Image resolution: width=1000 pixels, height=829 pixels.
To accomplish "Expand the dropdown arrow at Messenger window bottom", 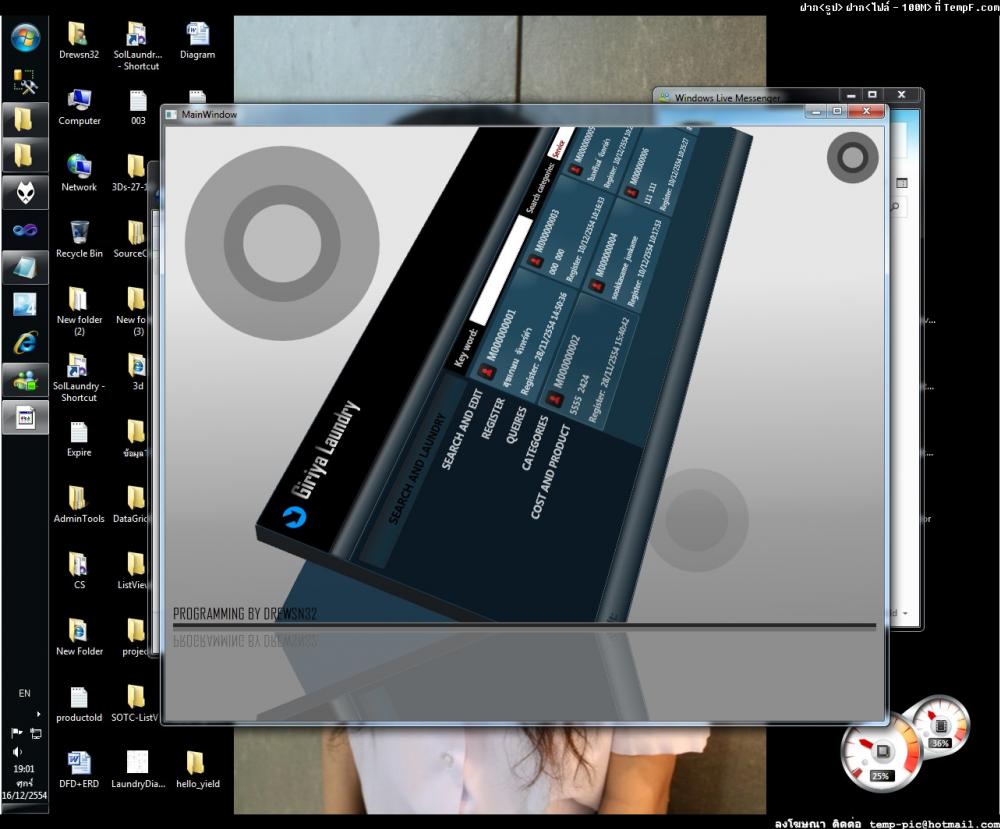I will coord(906,613).
